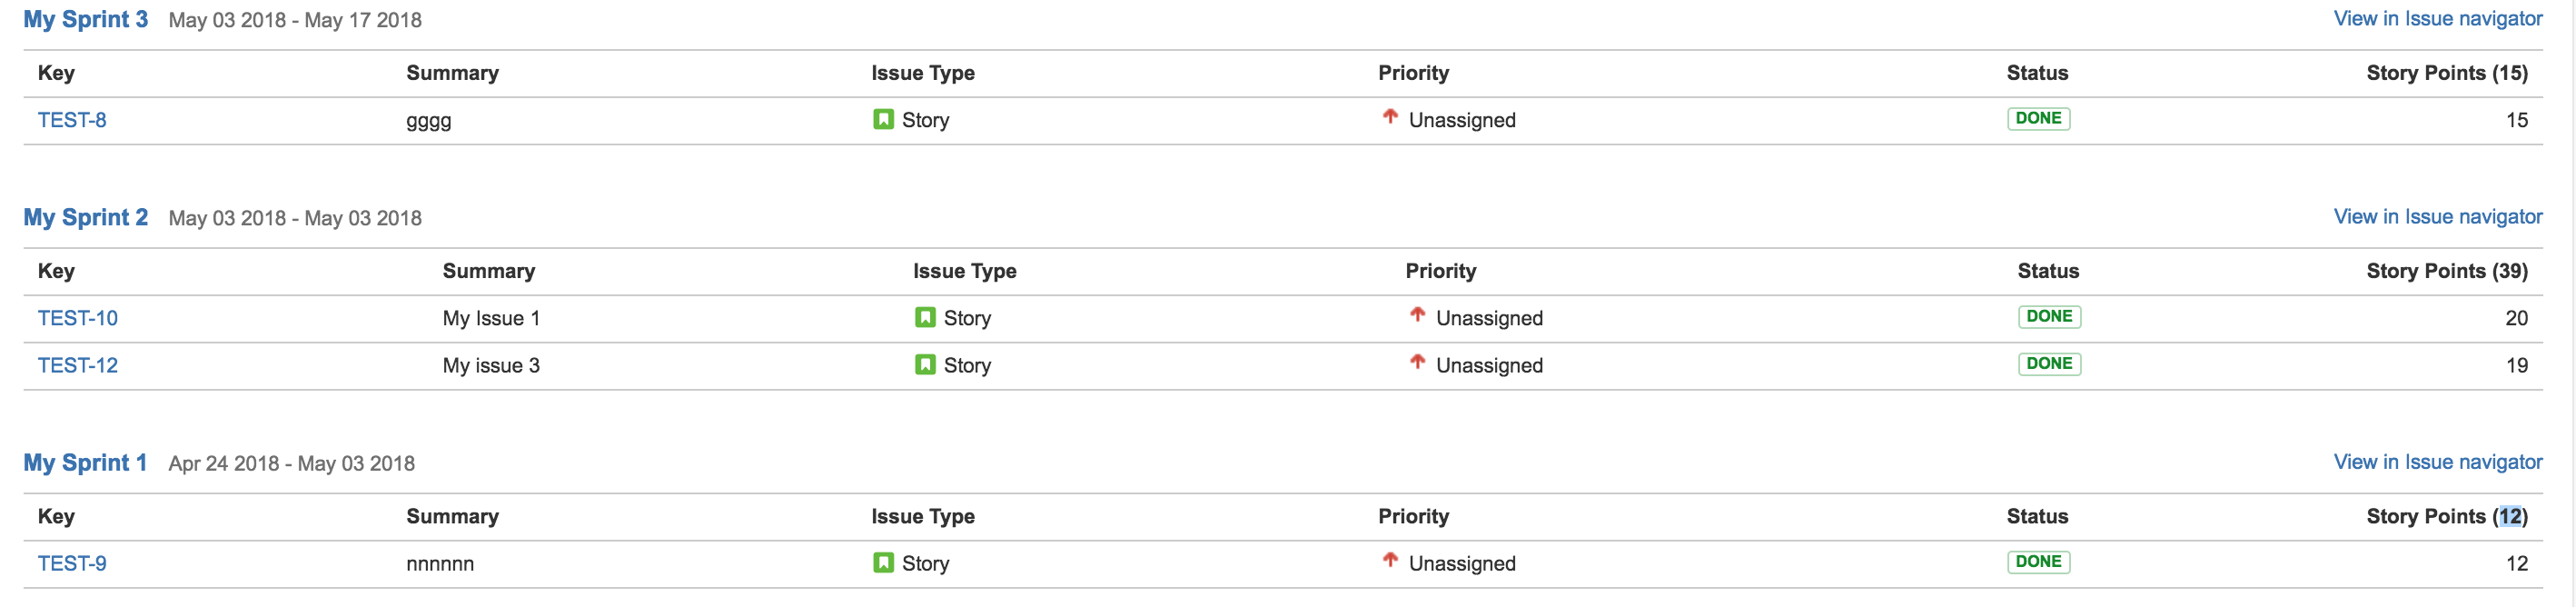Open issue TEST-10

77,317
